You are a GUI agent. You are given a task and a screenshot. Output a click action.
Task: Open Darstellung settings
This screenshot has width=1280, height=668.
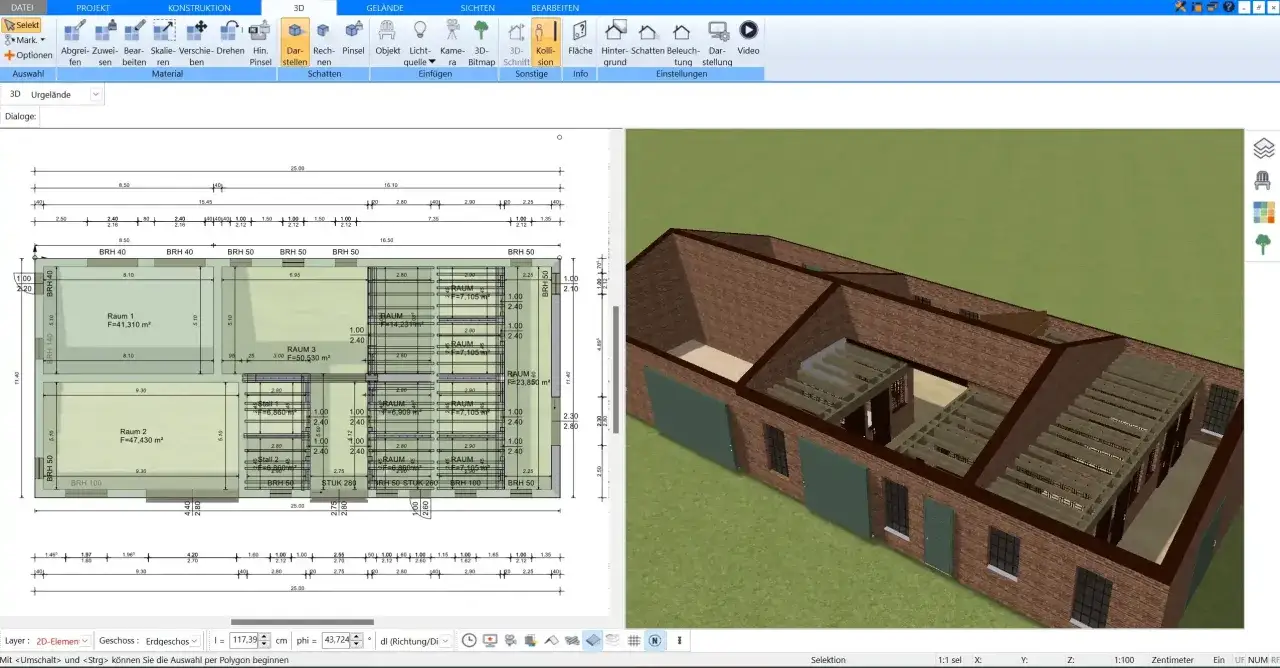[x=718, y=42]
